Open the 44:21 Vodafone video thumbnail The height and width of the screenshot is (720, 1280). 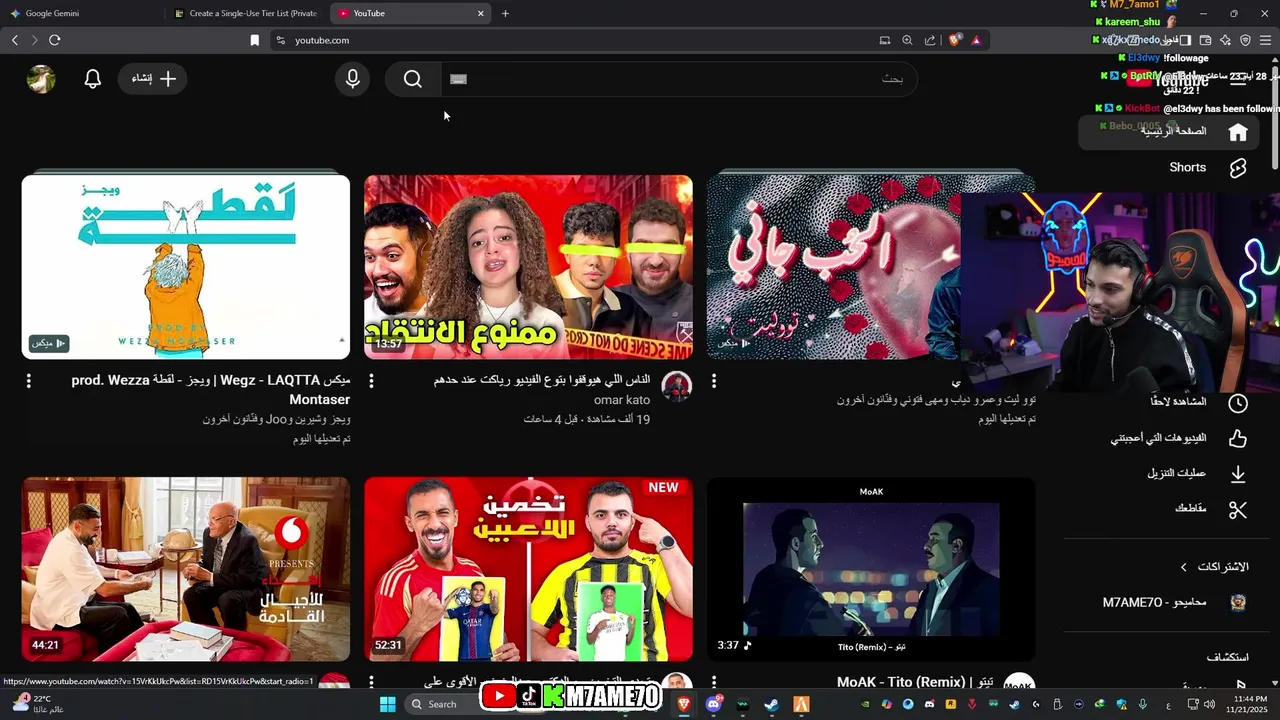[186, 569]
